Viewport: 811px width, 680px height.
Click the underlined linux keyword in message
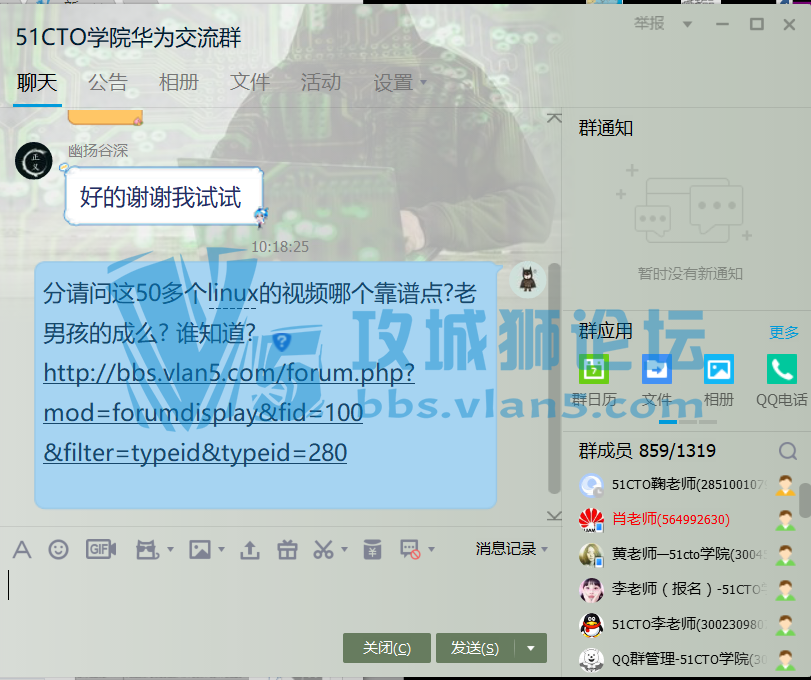pyautogui.click(x=232, y=294)
